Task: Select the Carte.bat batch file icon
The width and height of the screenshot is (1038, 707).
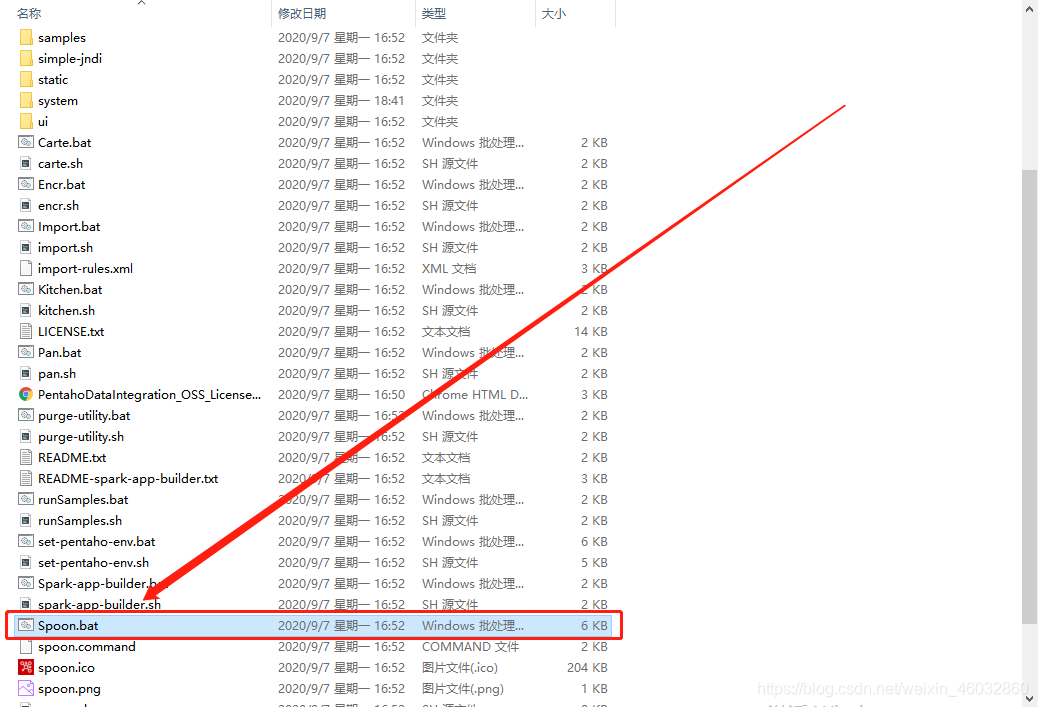Action: pos(26,142)
